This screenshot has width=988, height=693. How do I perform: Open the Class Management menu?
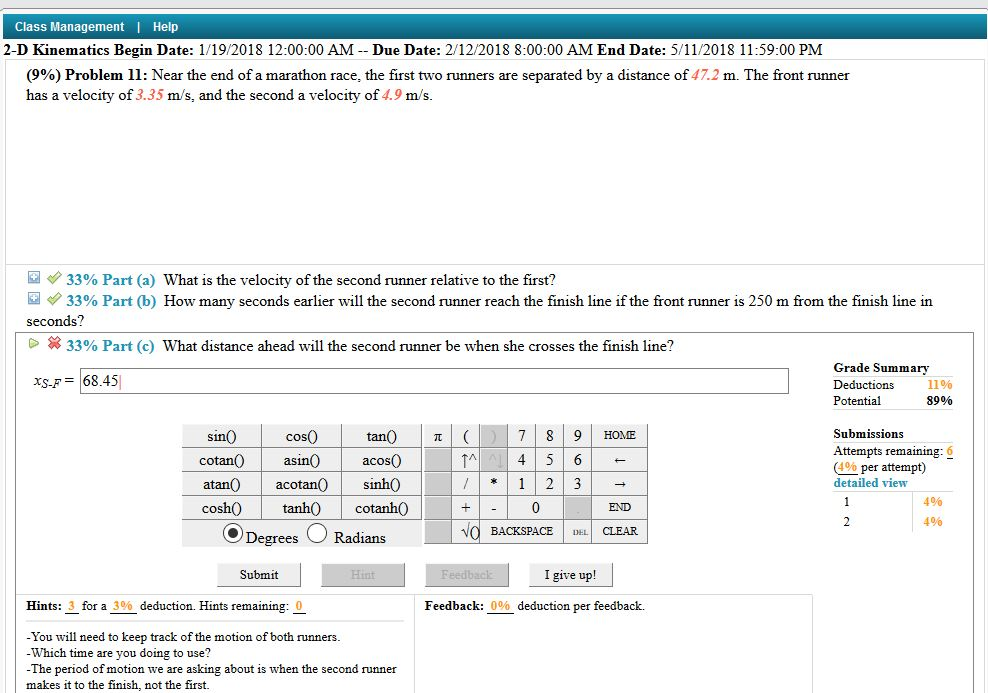coord(70,26)
